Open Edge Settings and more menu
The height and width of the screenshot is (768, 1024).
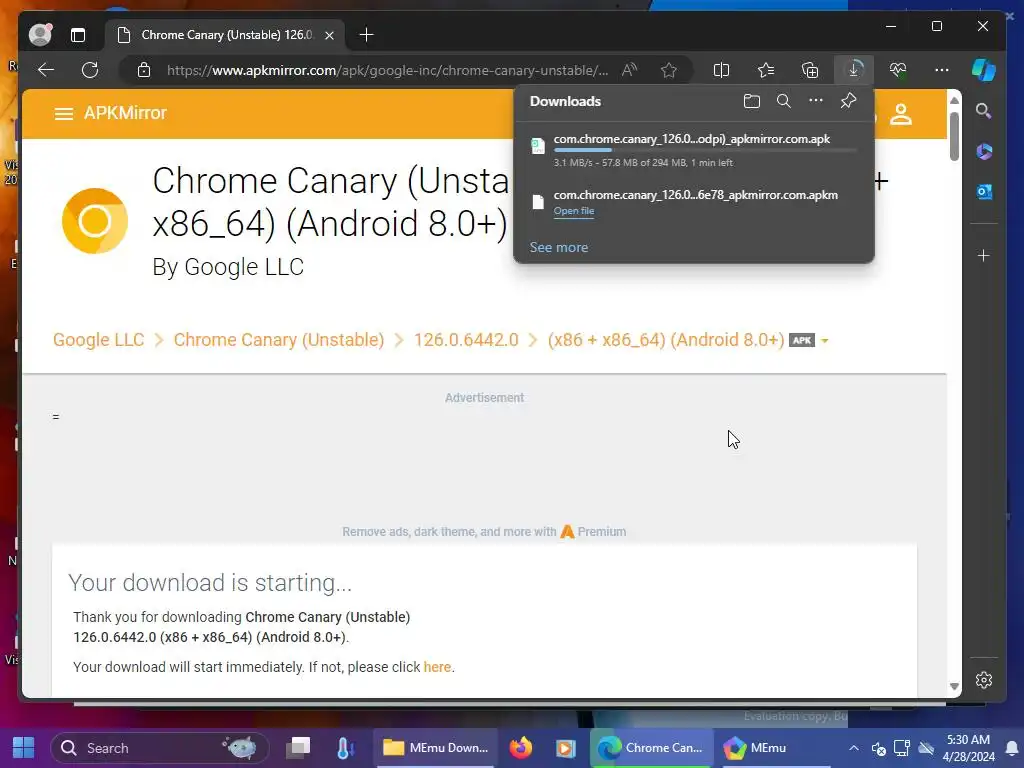(x=942, y=70)
